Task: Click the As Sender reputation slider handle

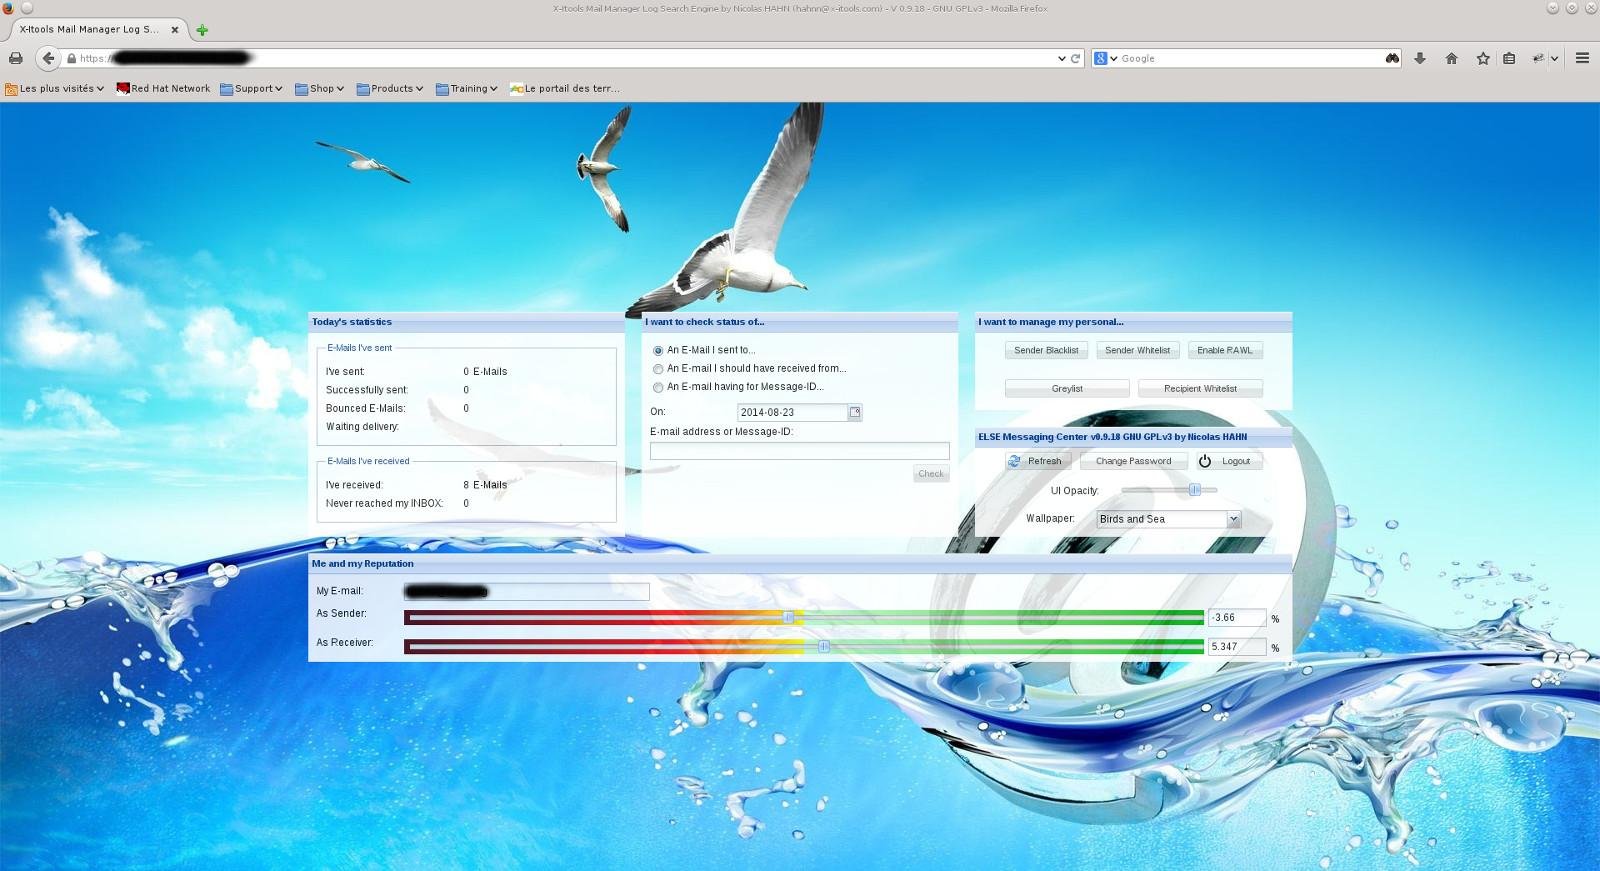Action: 788,618
